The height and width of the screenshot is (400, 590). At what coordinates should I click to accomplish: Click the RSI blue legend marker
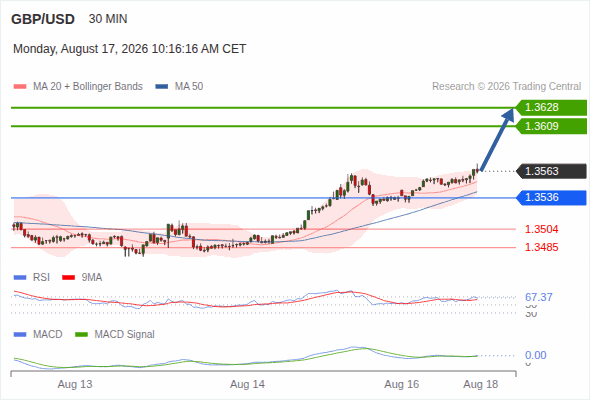(x=20, y=278)
